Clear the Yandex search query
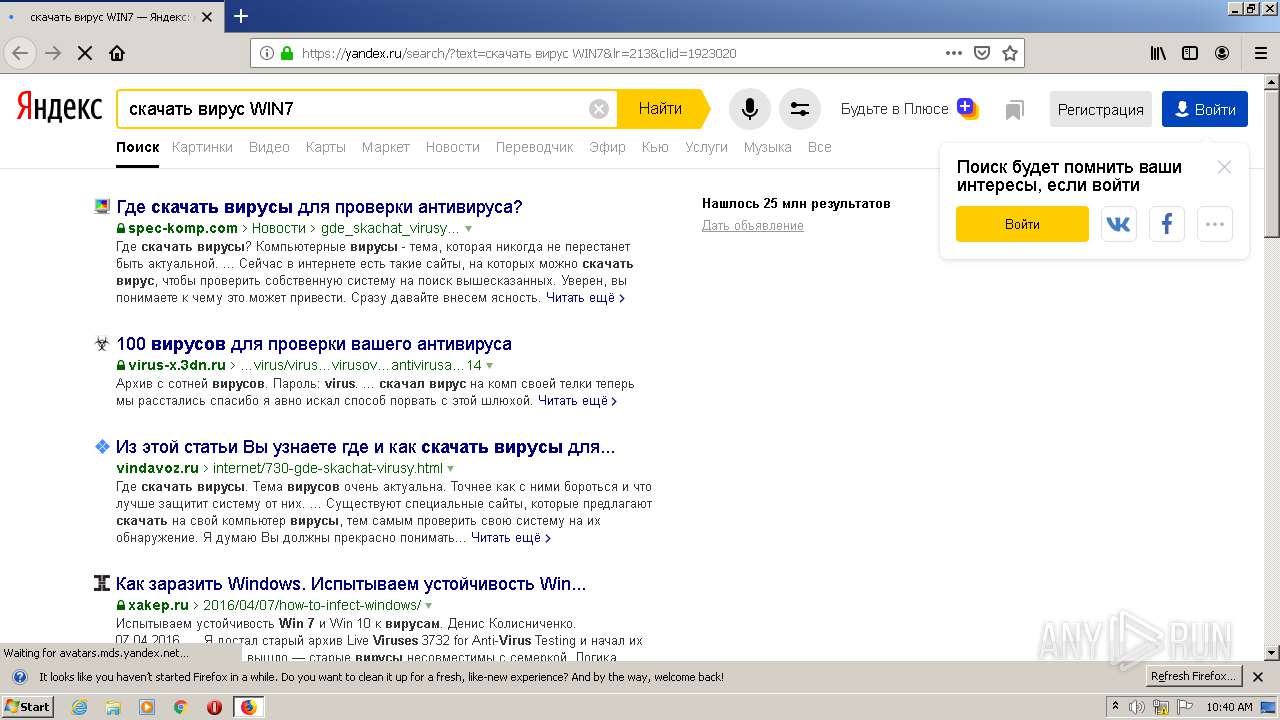This screenshot has height=720, width=1280. pos(599,109)
